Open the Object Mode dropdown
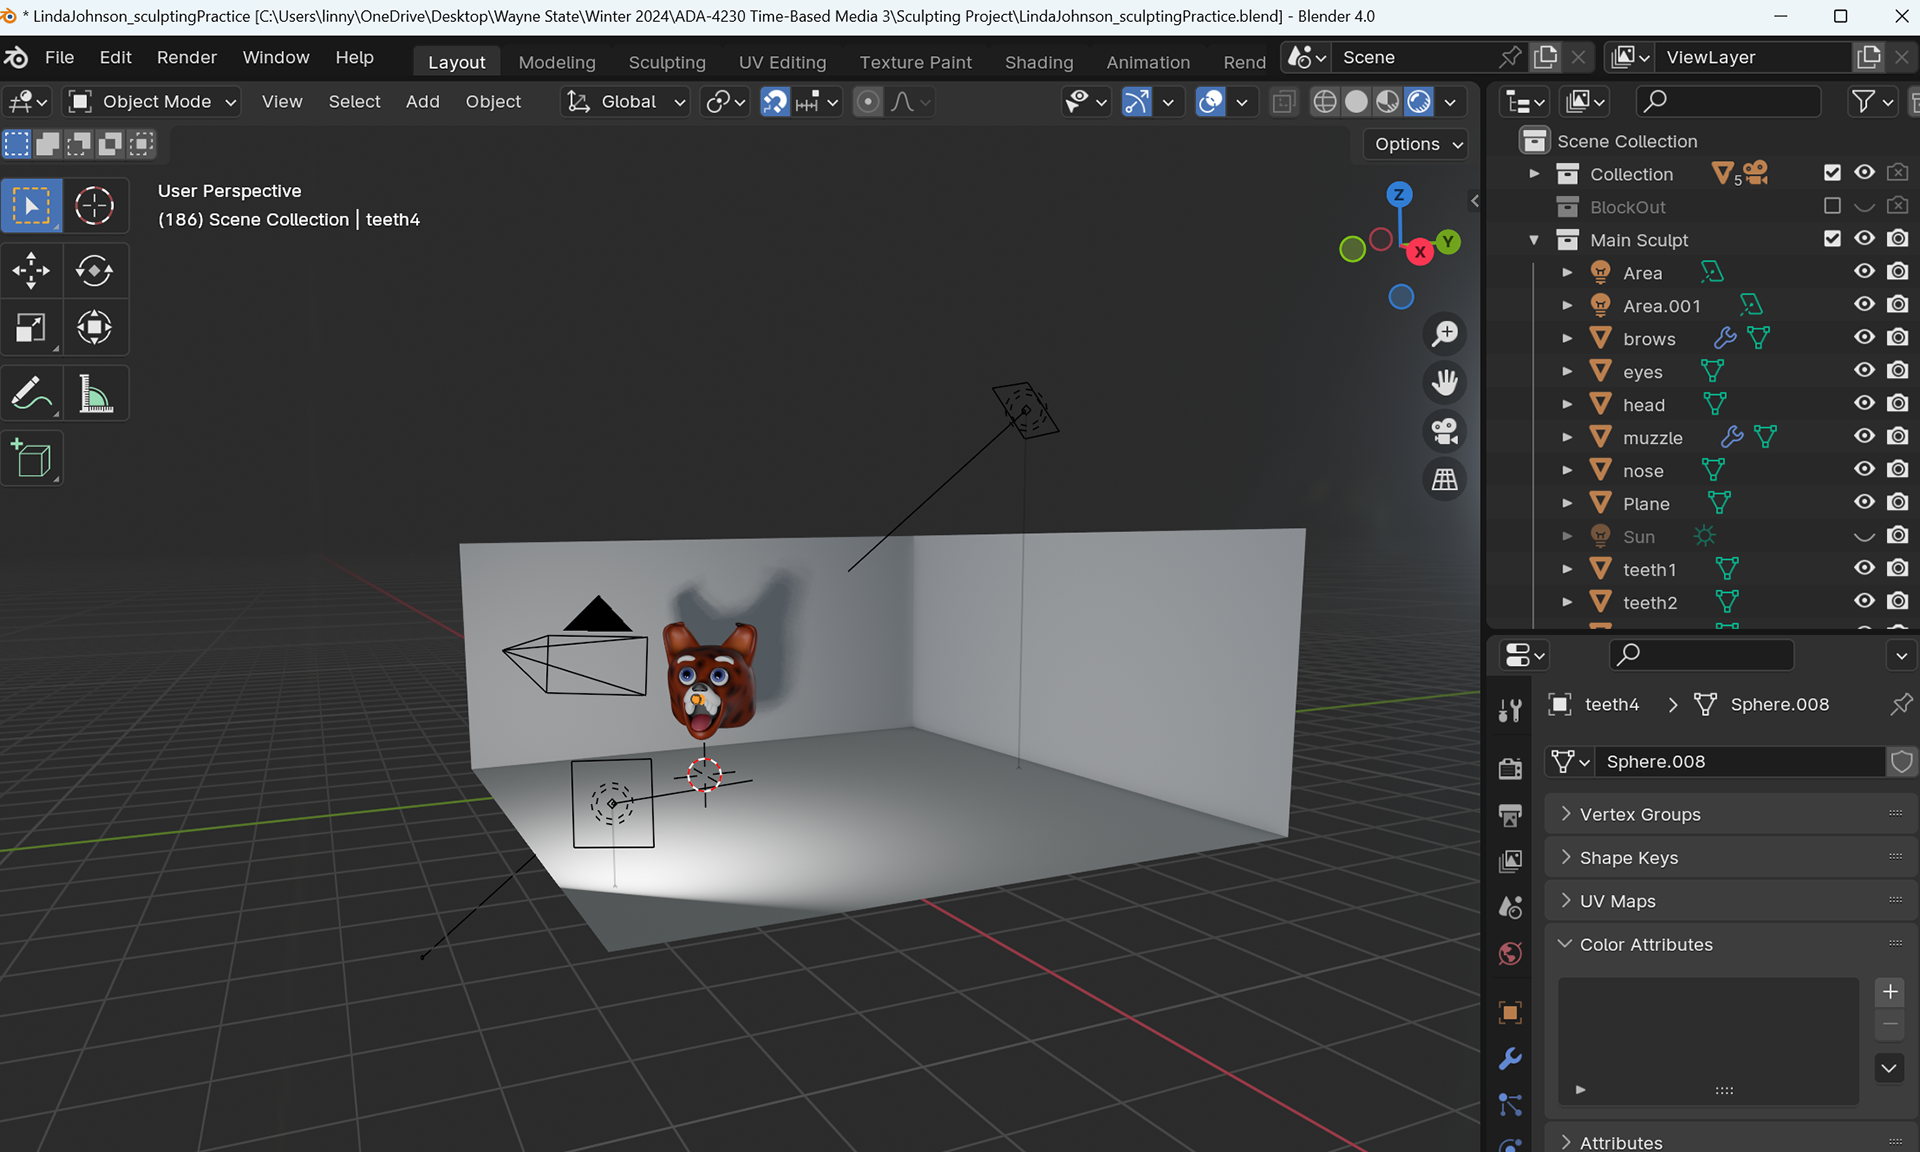 pyautogui.click(x=153, y=102)
